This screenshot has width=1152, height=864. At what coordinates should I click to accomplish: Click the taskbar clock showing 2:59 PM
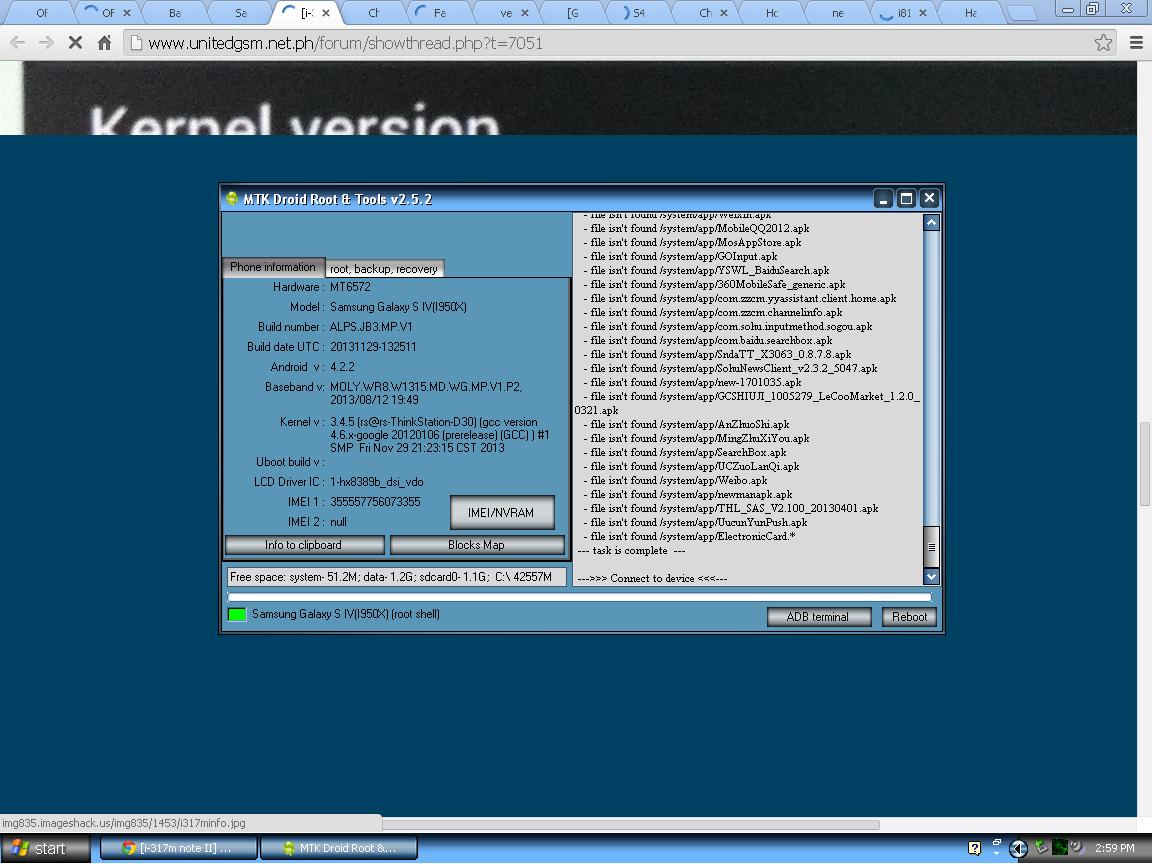(1115, 848)
